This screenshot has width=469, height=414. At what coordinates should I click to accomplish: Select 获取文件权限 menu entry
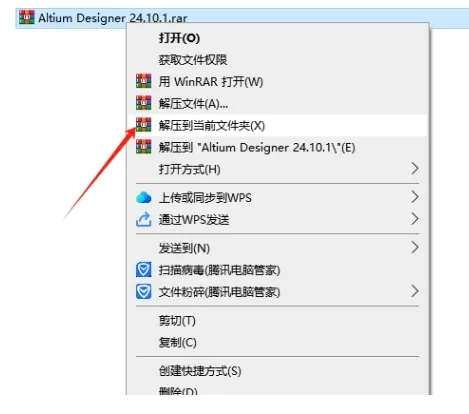(193, 60)
